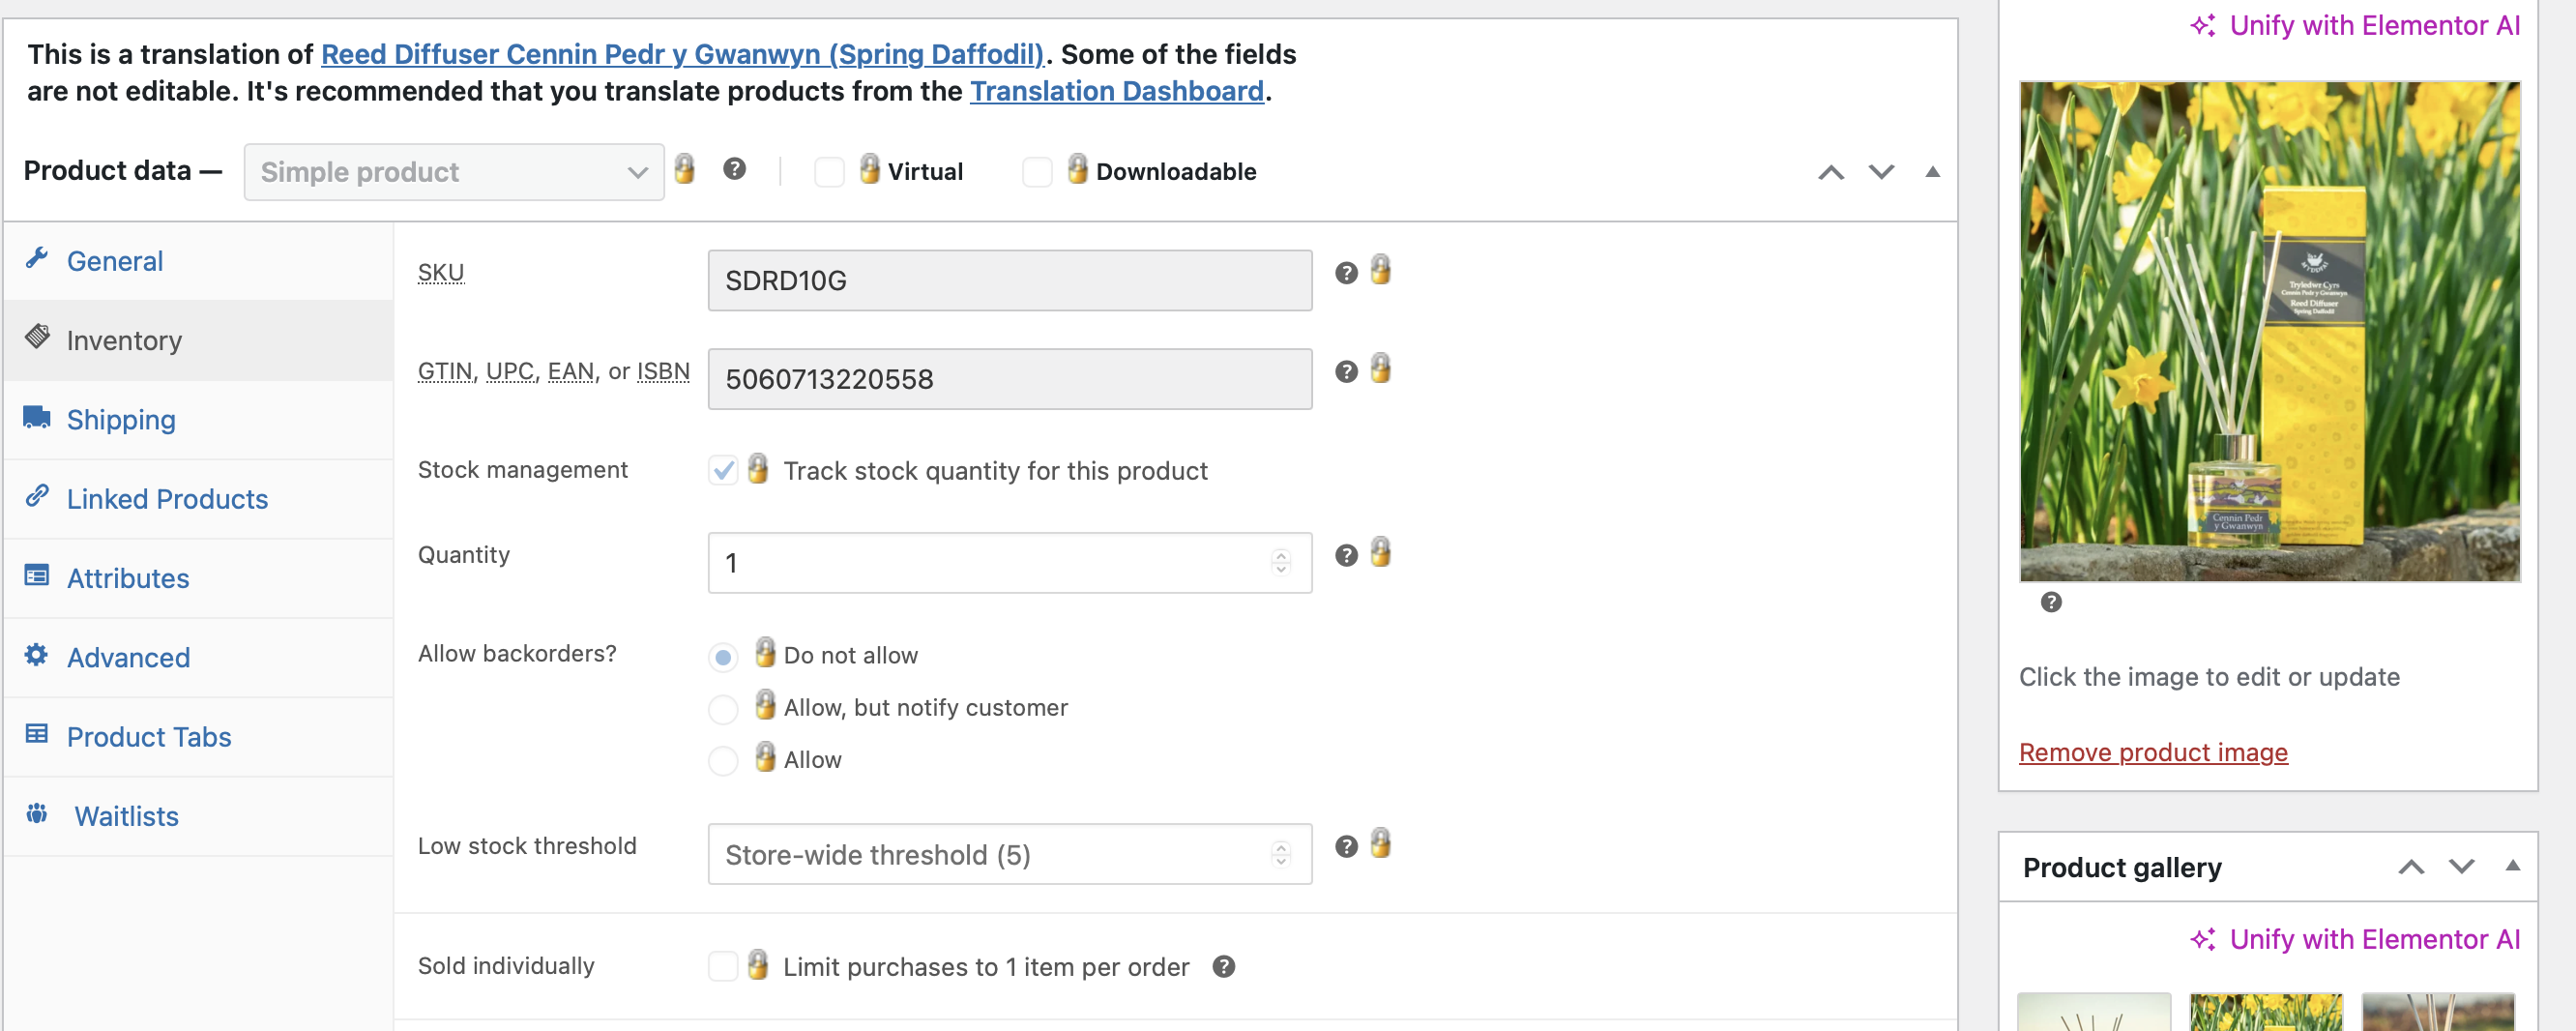Open the Shipping tab
2576x1031 pixels.
click(x=121, y=420)
